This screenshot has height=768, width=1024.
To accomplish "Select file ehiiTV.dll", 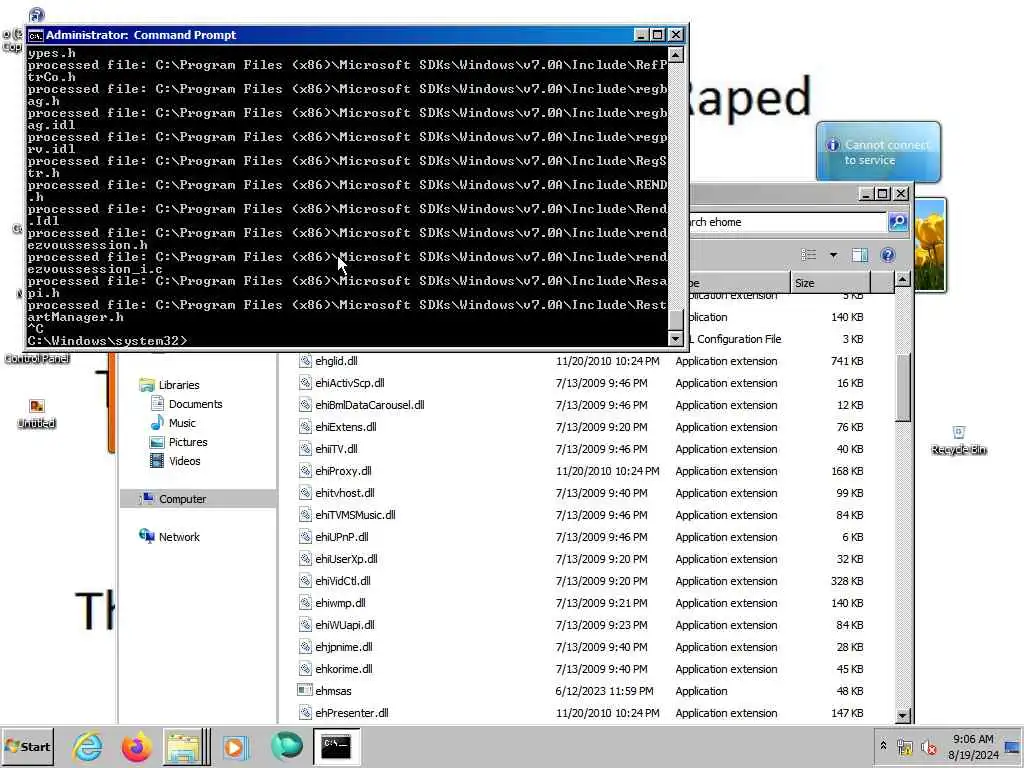I will 336,449.
